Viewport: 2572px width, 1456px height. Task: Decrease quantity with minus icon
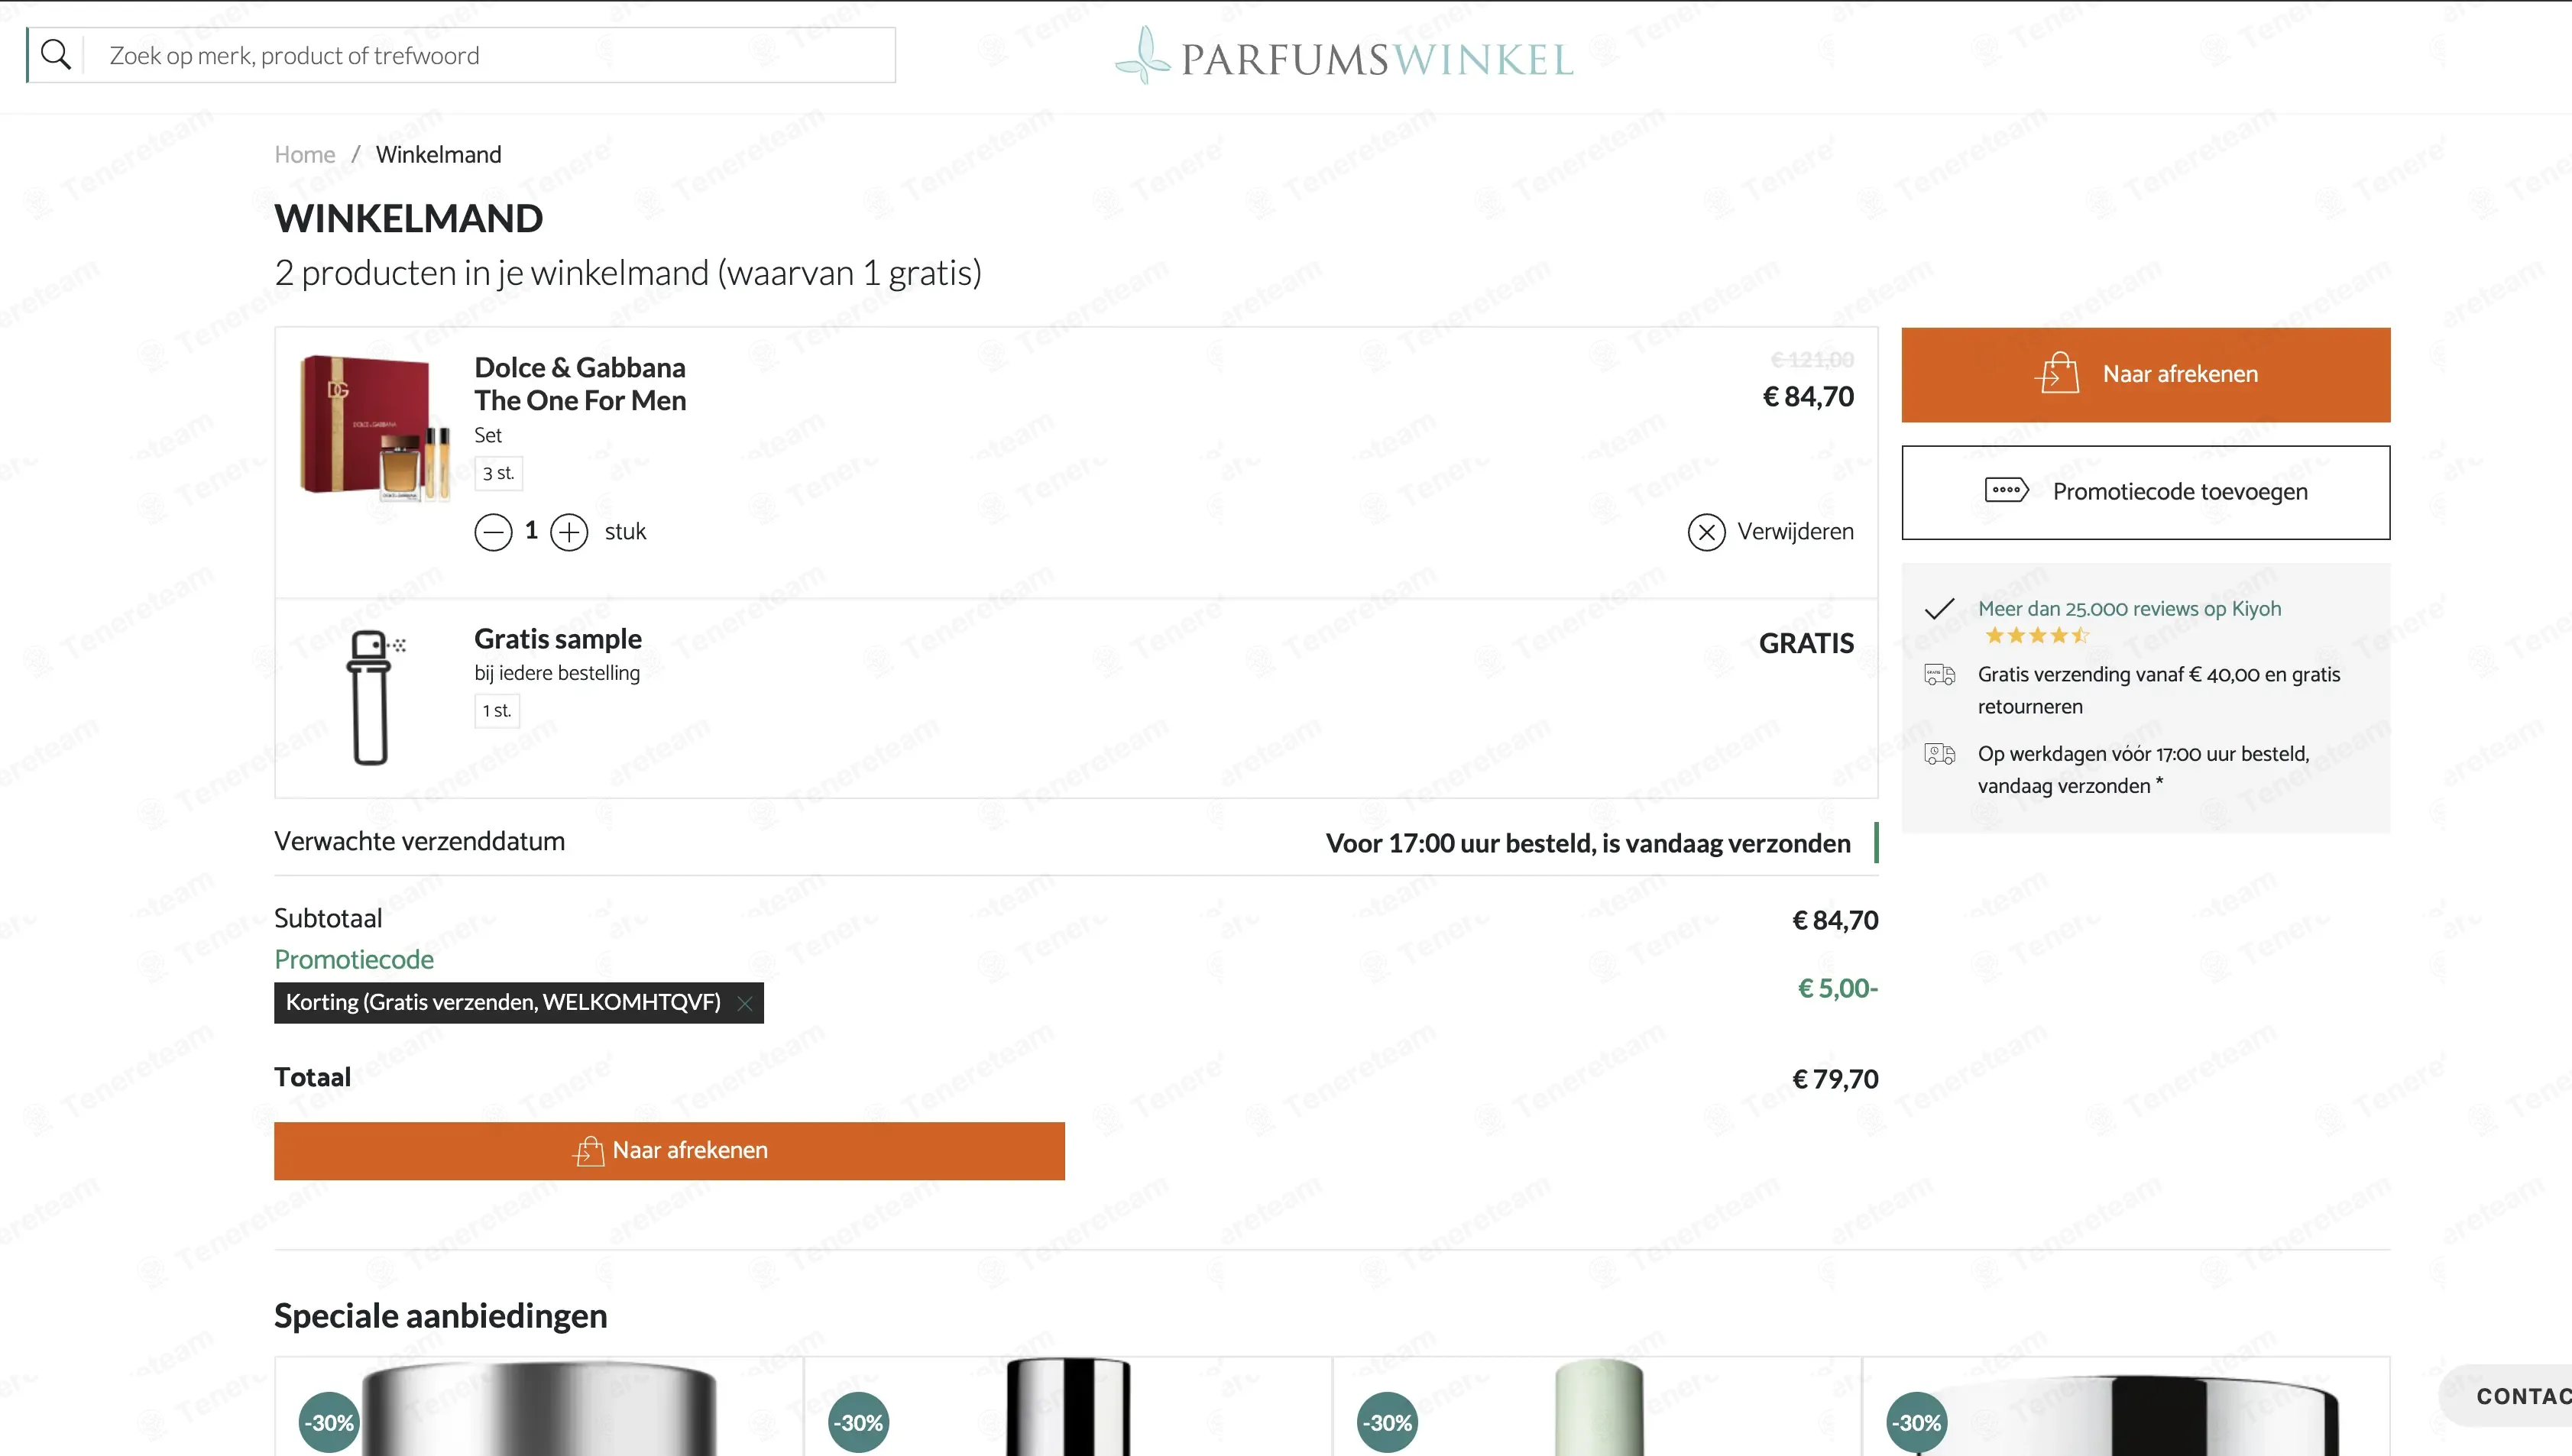click(x=493, y=532)
